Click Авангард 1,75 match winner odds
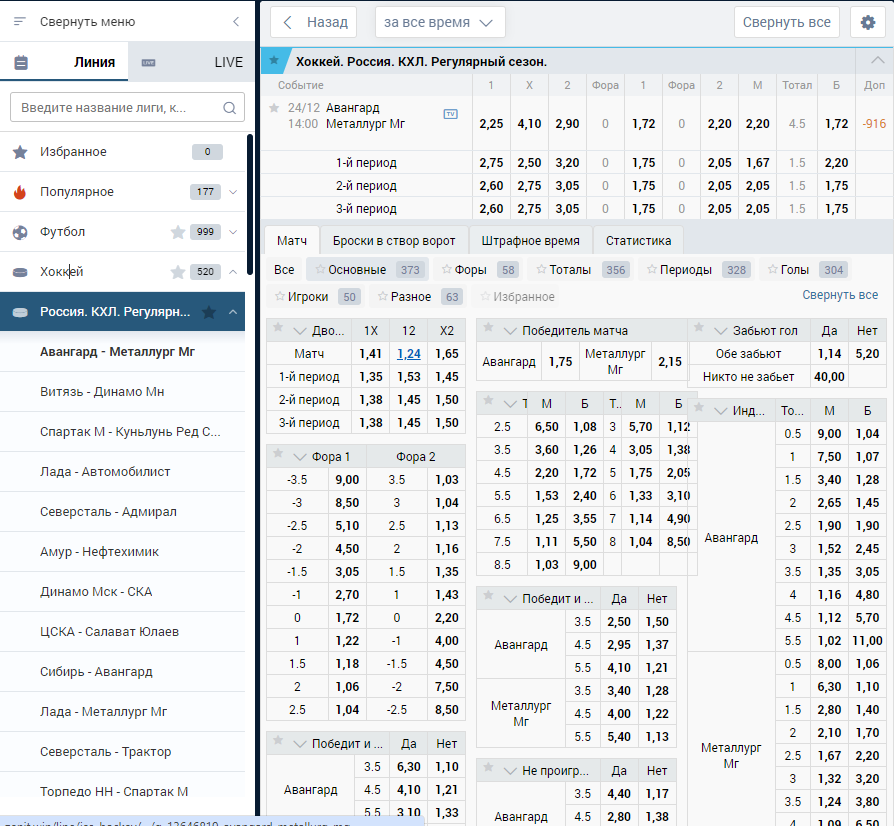Screen dimensions: 894x826 tap(560, 361)
